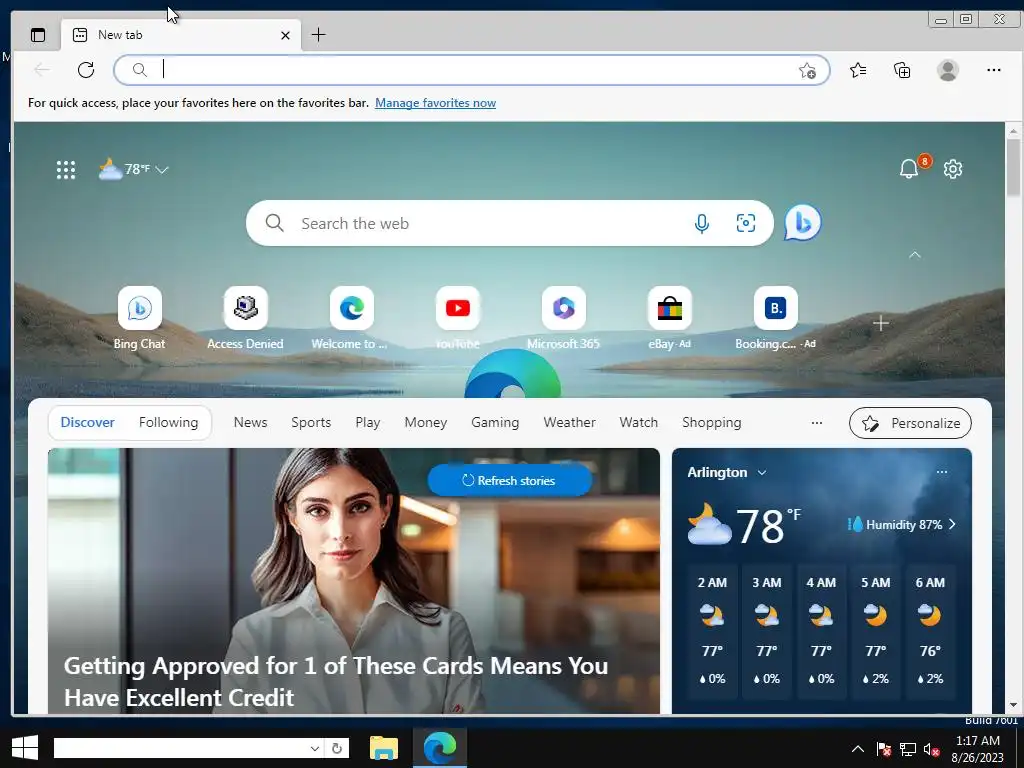
Task: Click inside the address bar
Action: [x=472, y=70]
